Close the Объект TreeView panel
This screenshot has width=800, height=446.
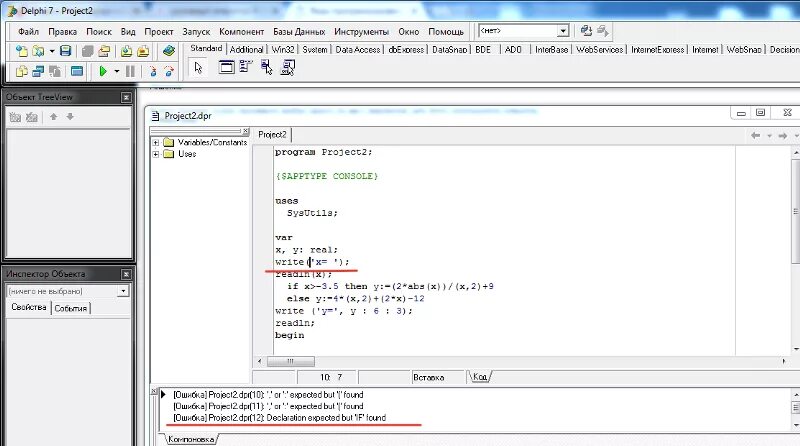[x=126, y=97]
